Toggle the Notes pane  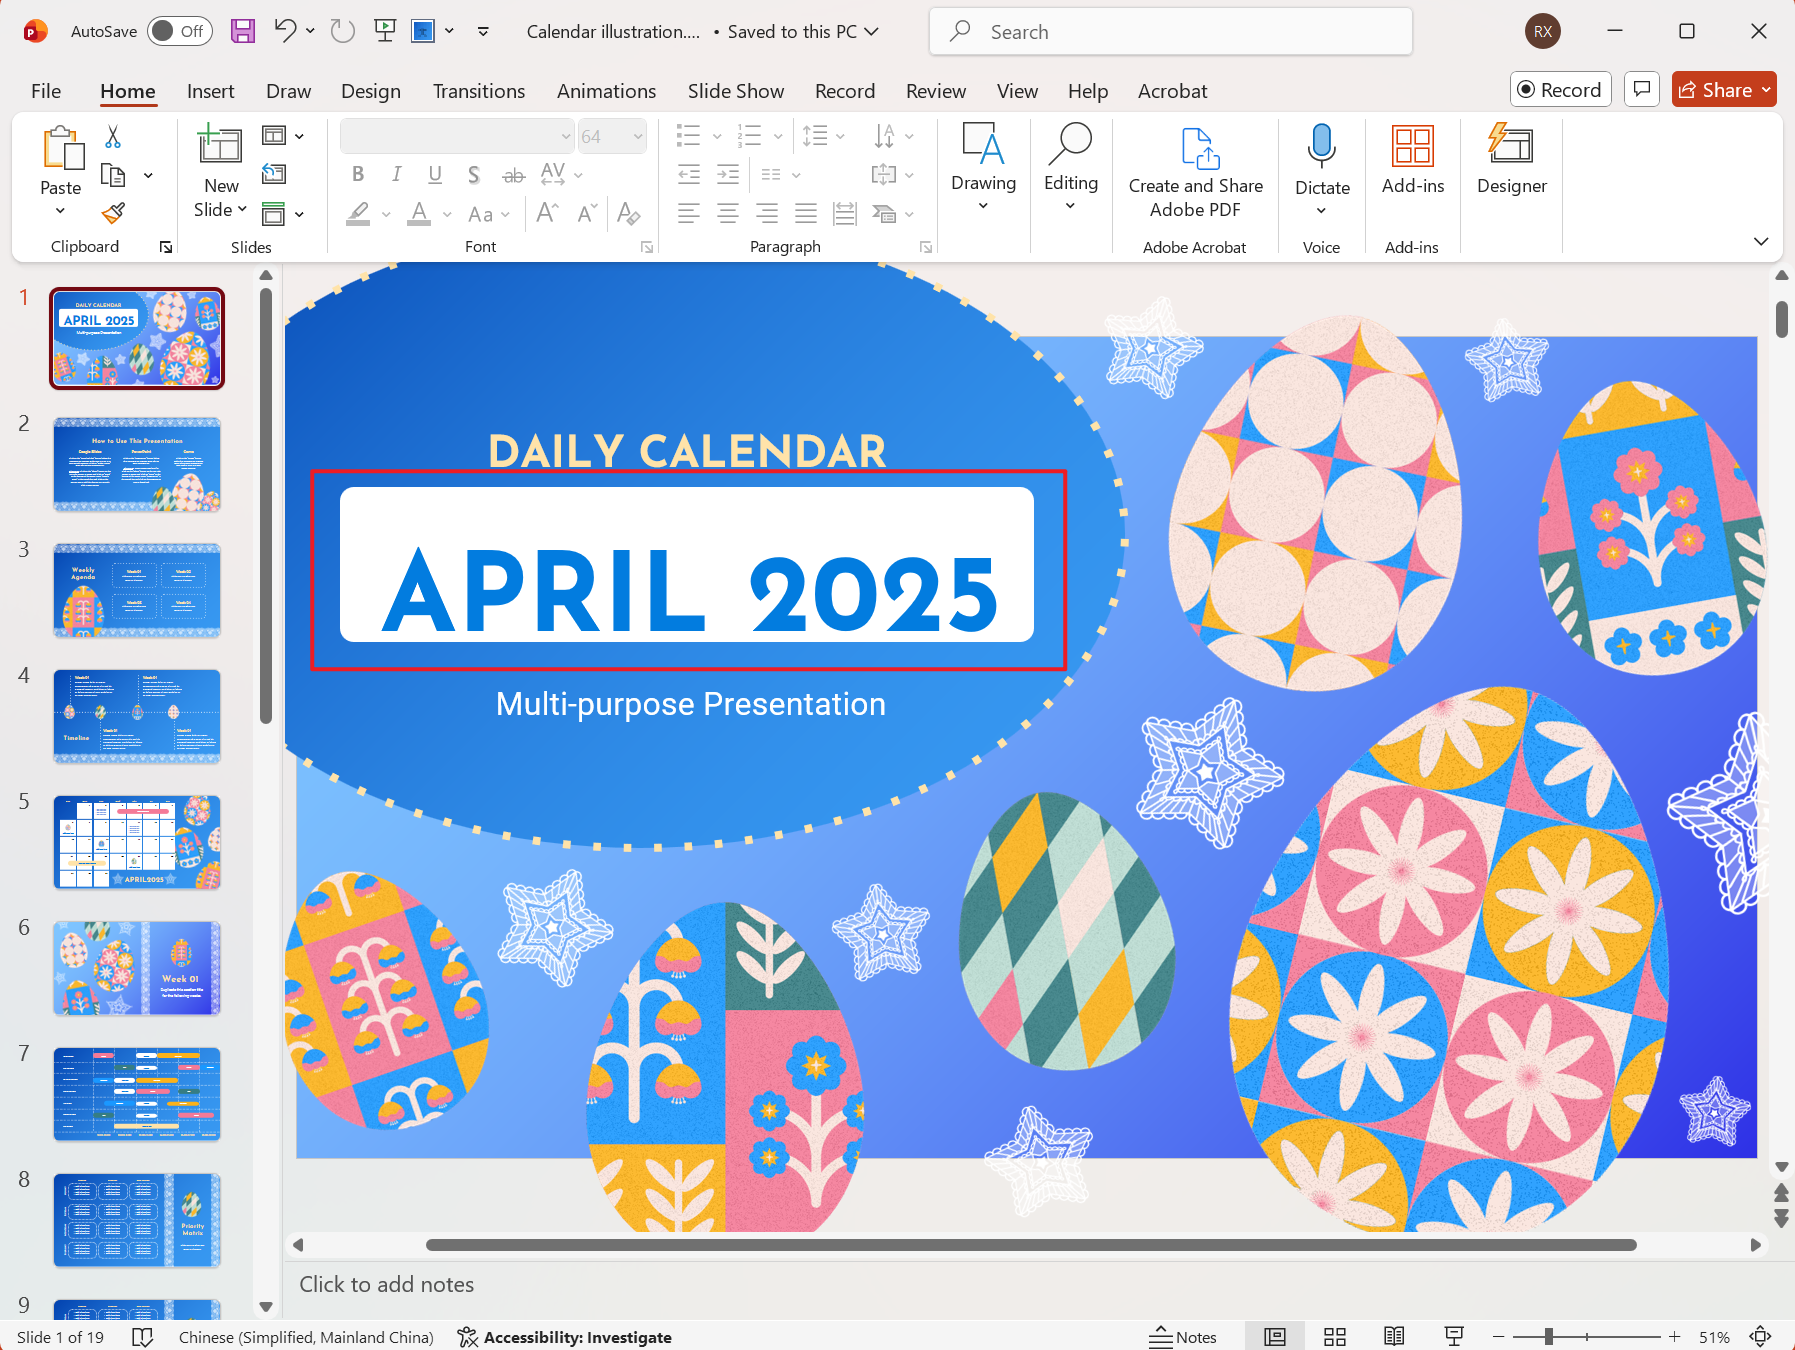tap(1183, 1337)
